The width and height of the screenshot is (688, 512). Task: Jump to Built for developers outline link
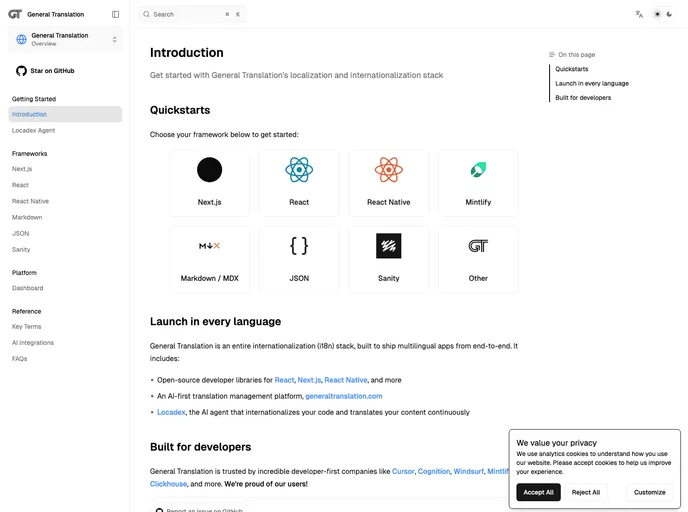click(x=583, y=97)
